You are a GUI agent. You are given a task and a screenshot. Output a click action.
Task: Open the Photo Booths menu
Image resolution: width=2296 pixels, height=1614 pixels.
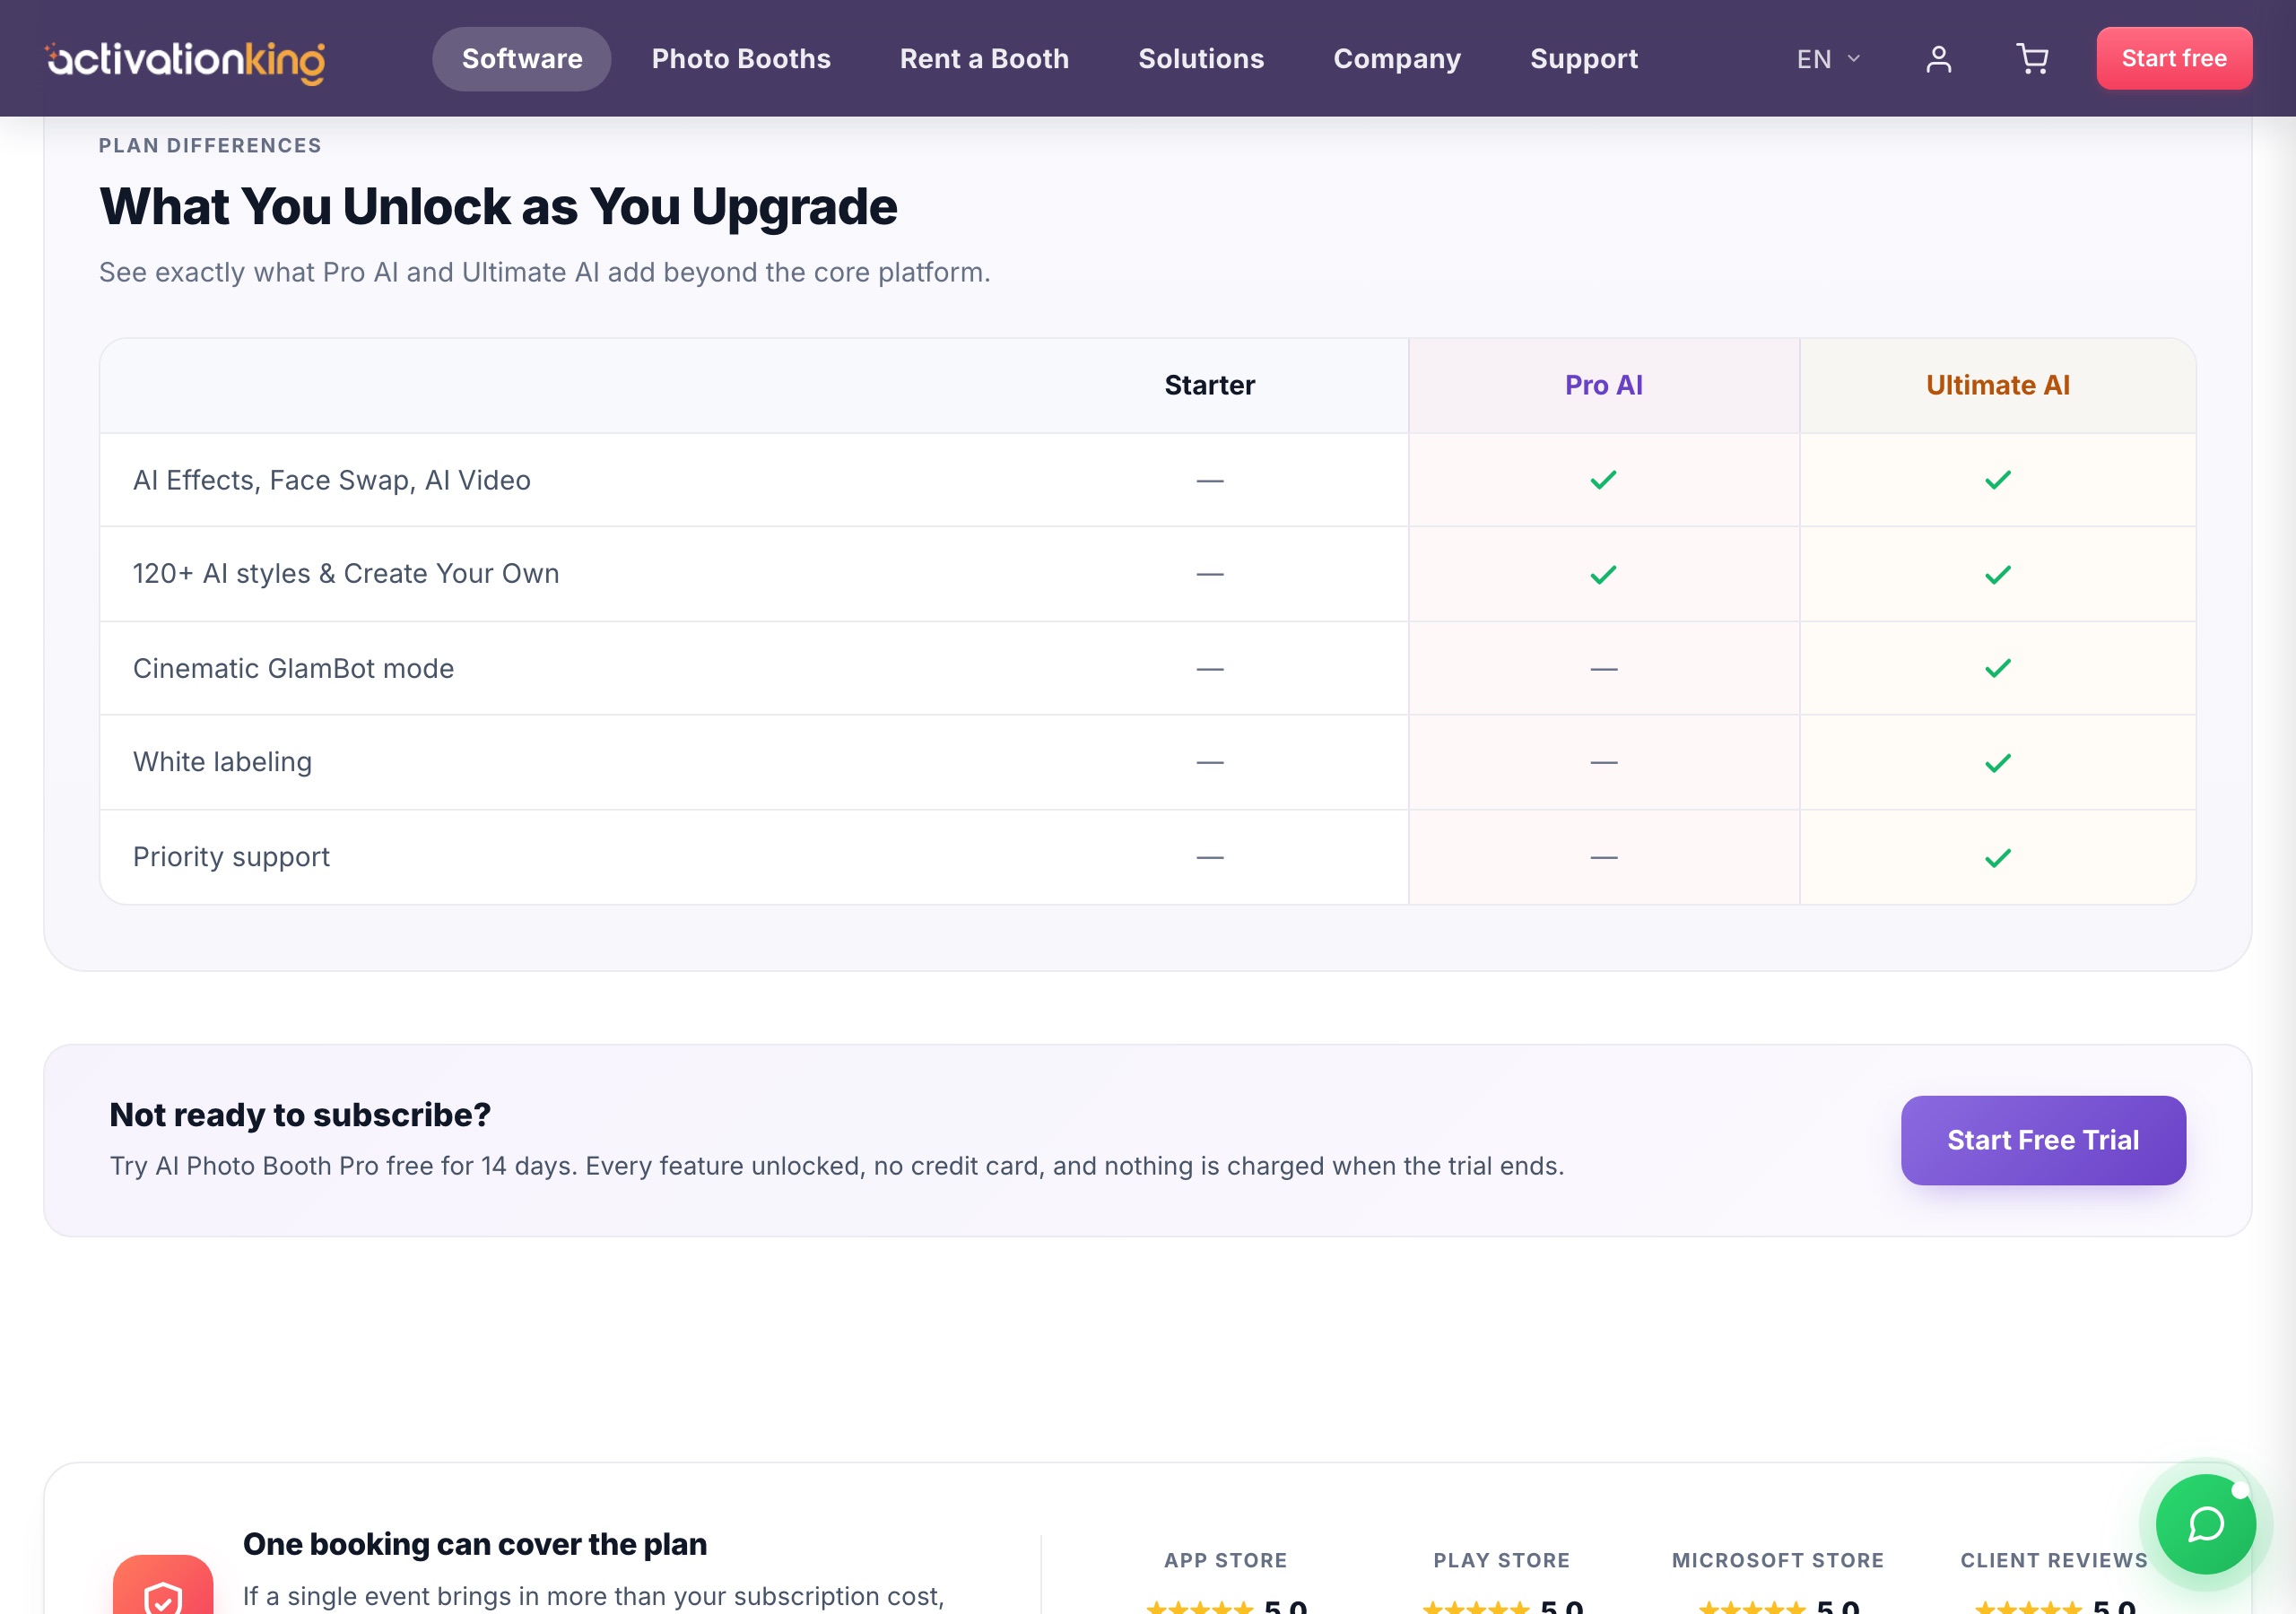click(x=741, y=59)
